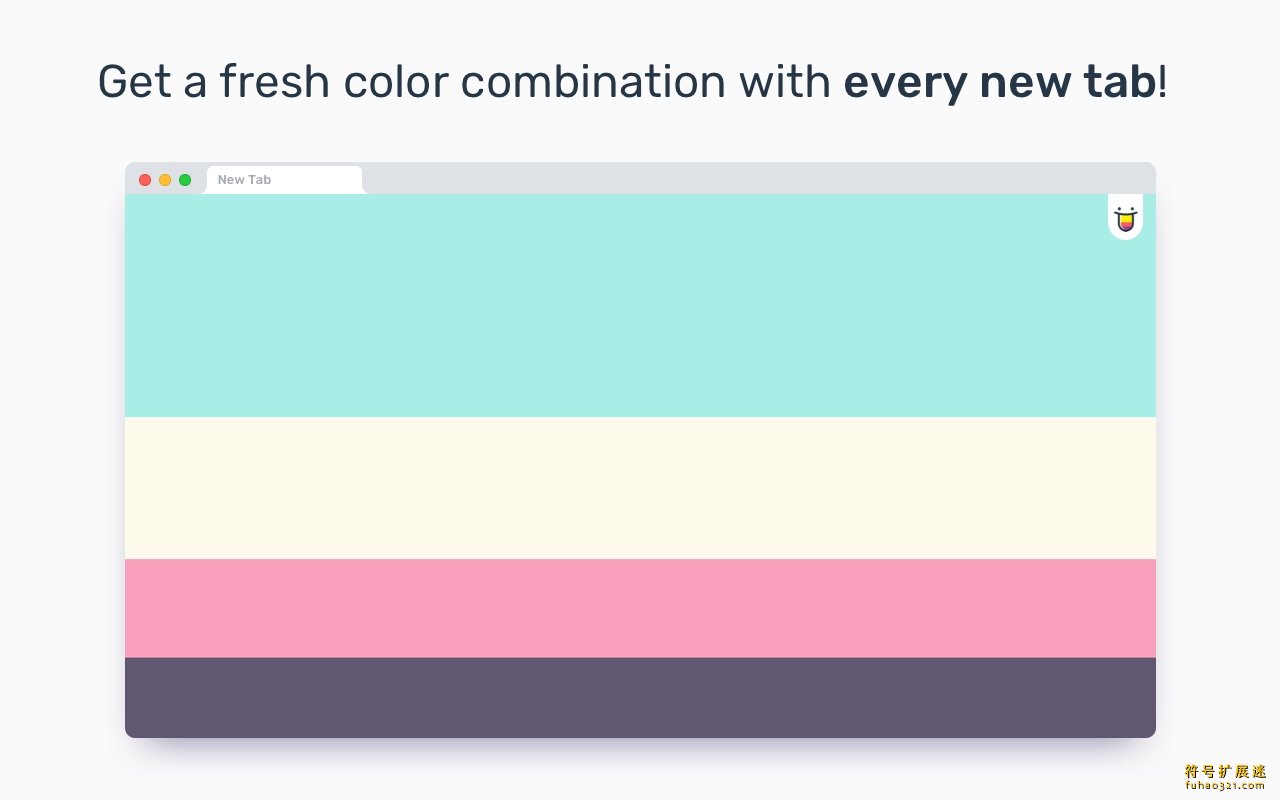Pick the cream off-white color band

coord(640,488)
